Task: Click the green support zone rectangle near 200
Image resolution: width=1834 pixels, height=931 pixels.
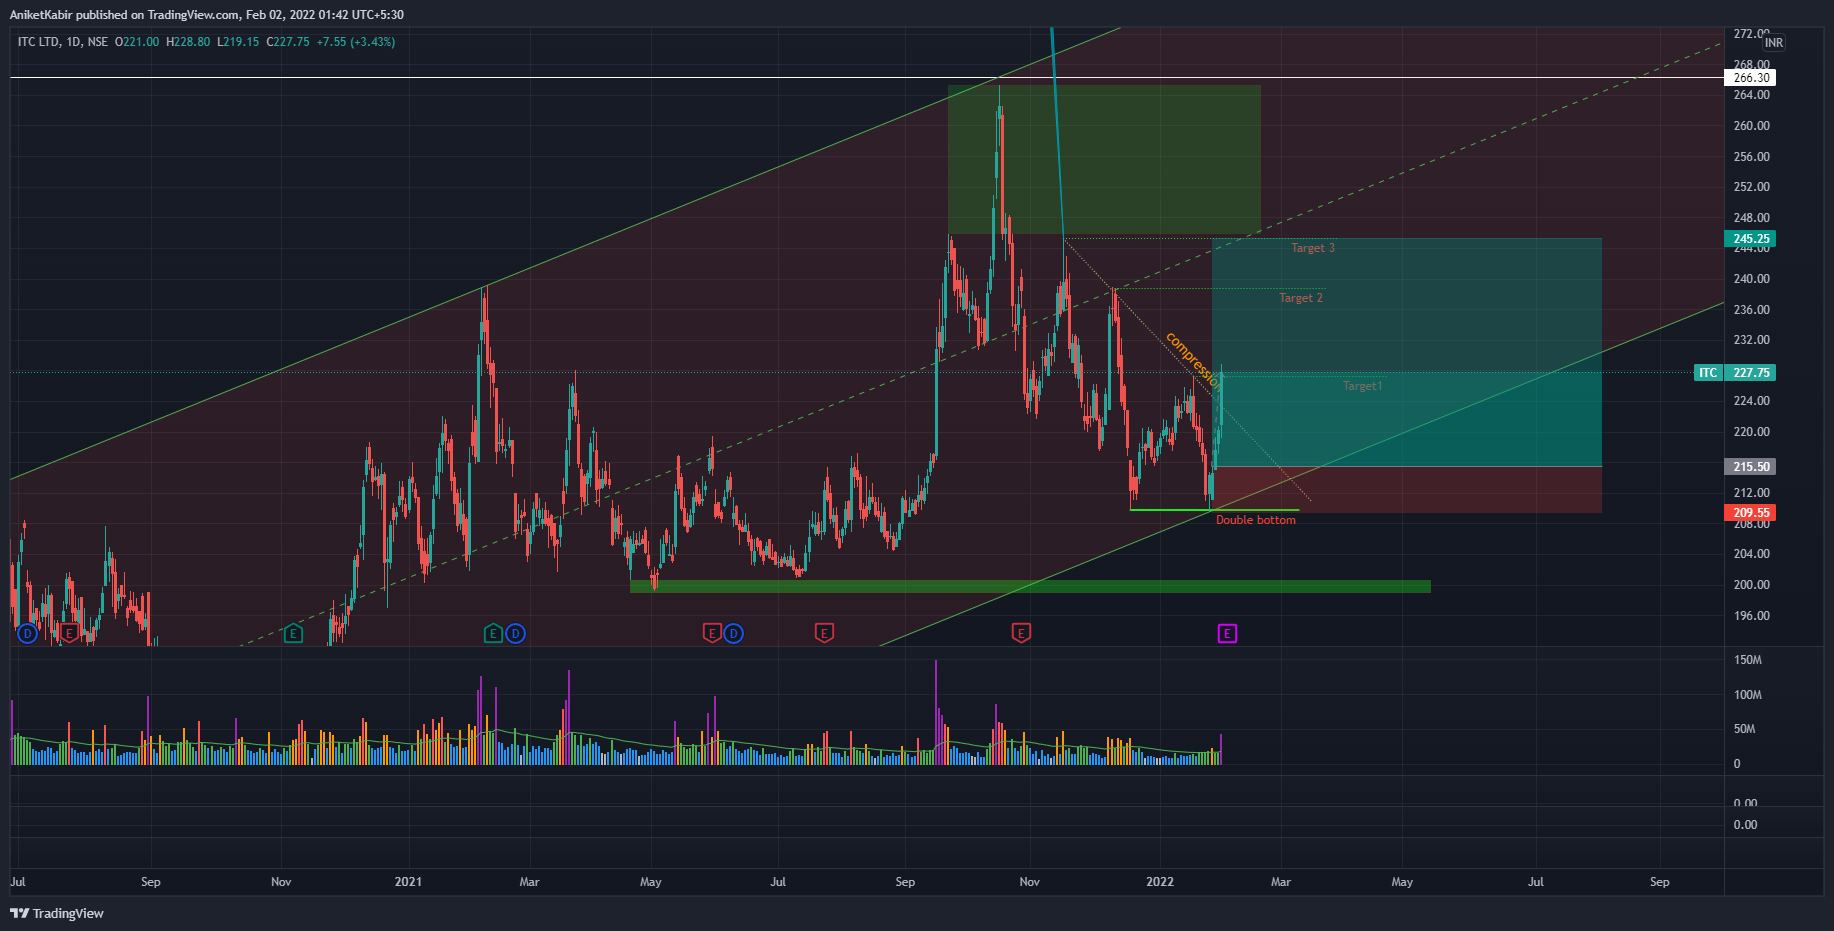Action: click(1030, 587)
